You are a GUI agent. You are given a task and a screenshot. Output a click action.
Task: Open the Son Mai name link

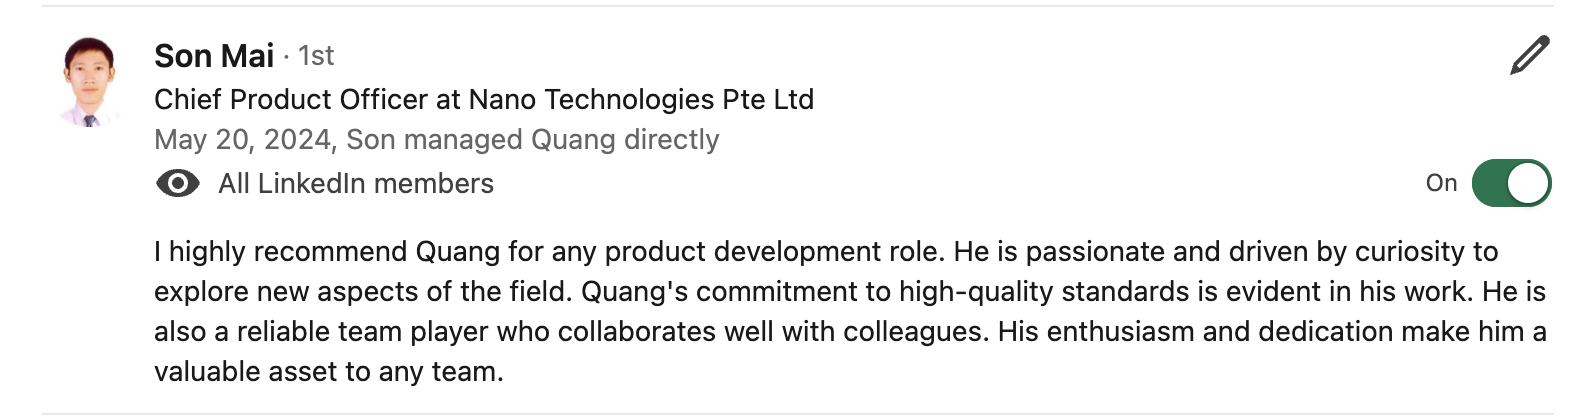tap(214, 56)
